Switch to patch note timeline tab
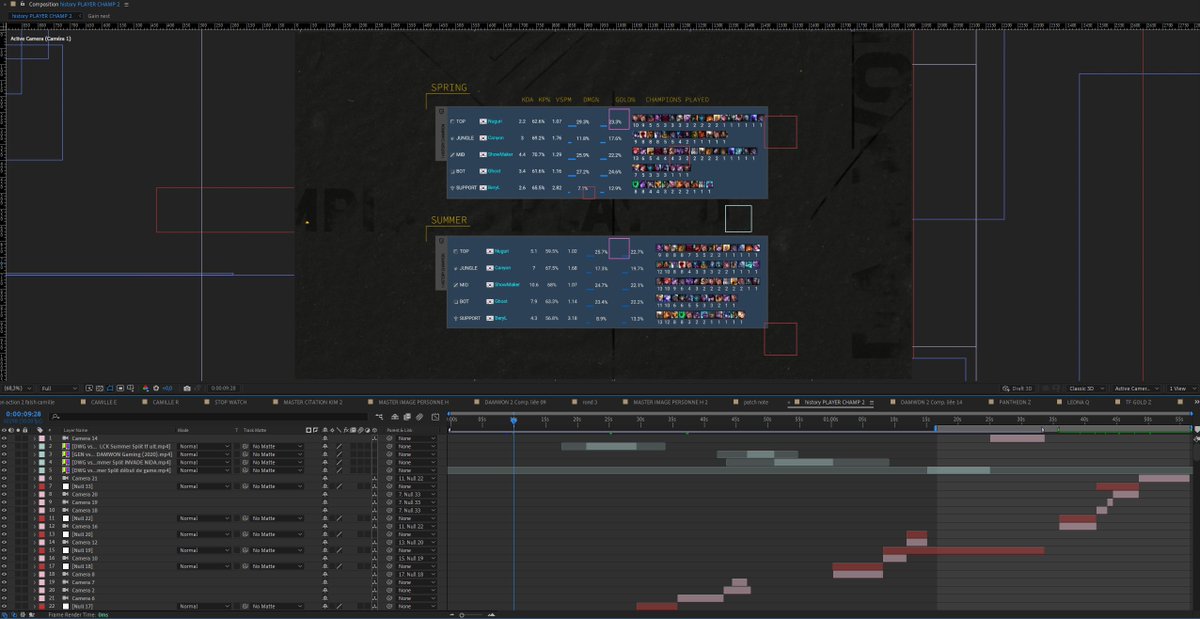Screen dimensions: 1200x619 click(755, 401)
